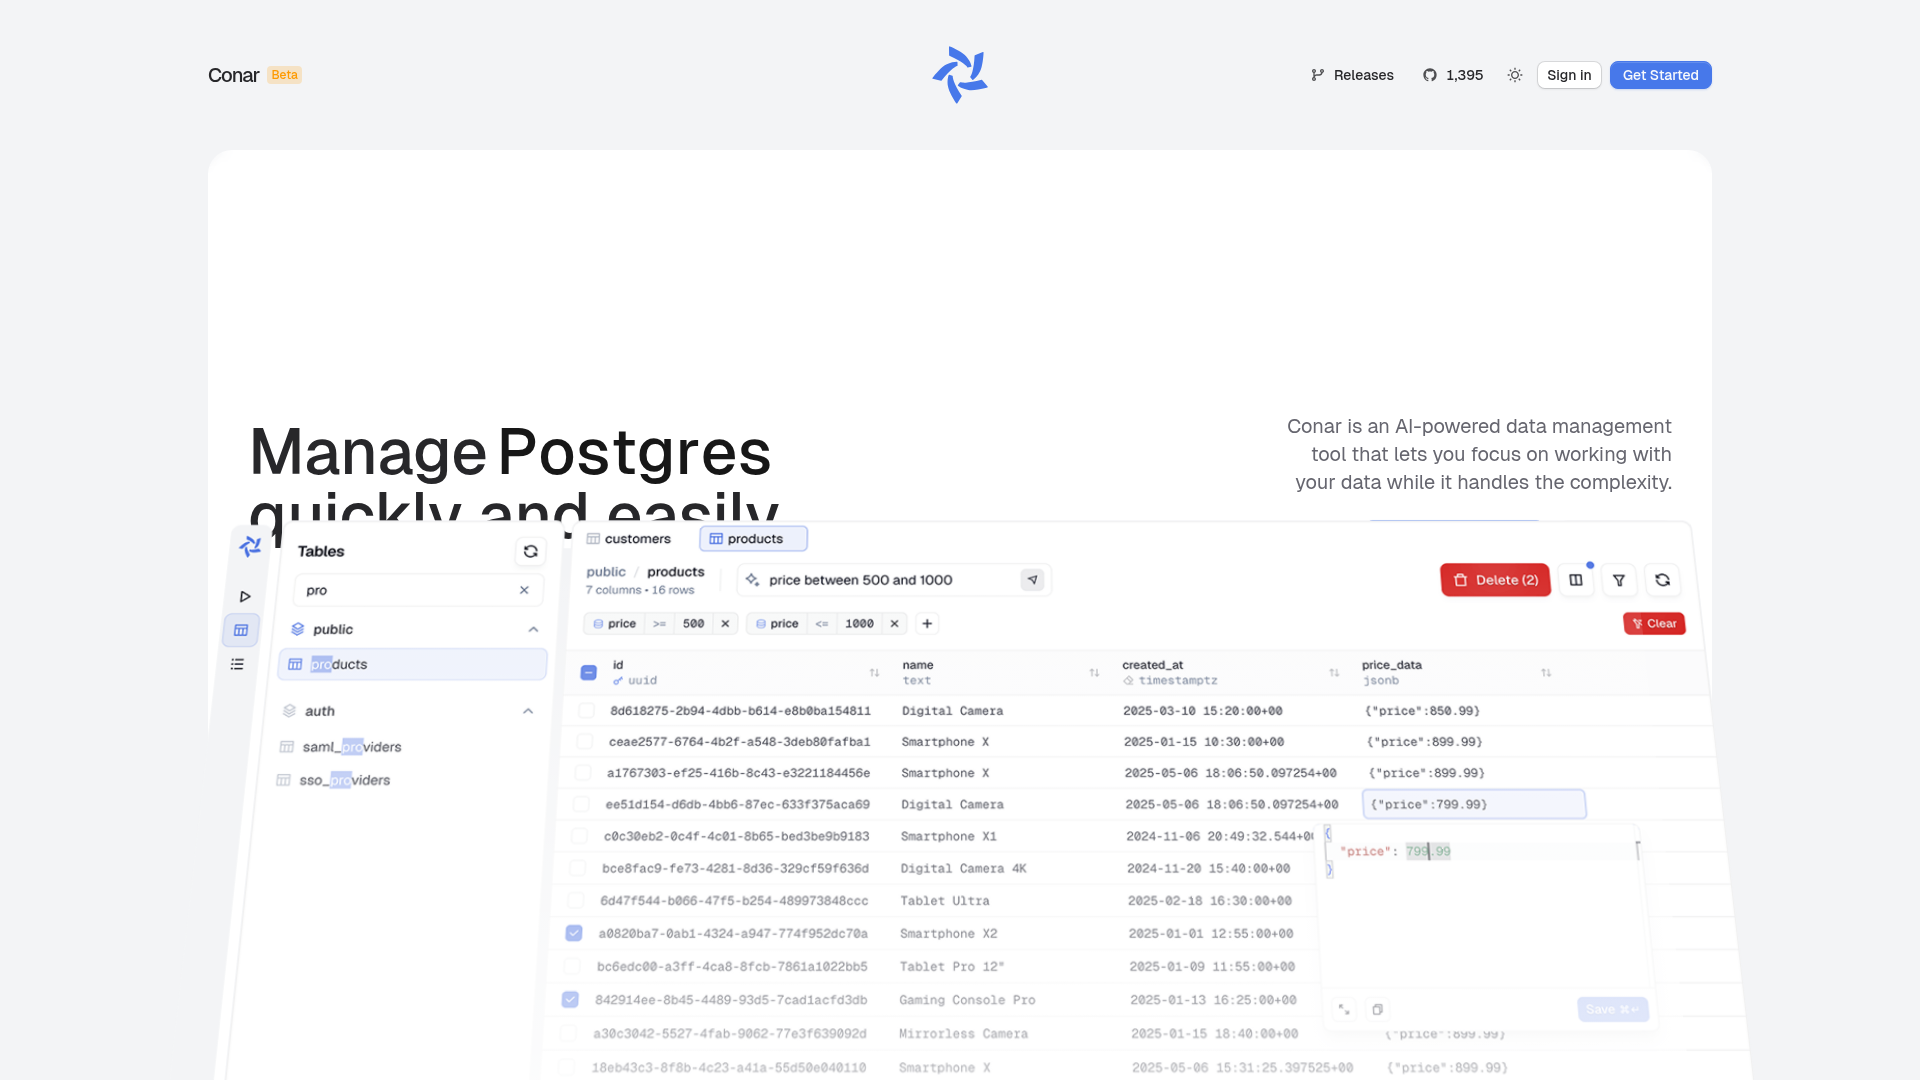The width and height of the screenshot is (1920, 1080).
Task: Click the Get Started button
Action: click(1661, 75)
